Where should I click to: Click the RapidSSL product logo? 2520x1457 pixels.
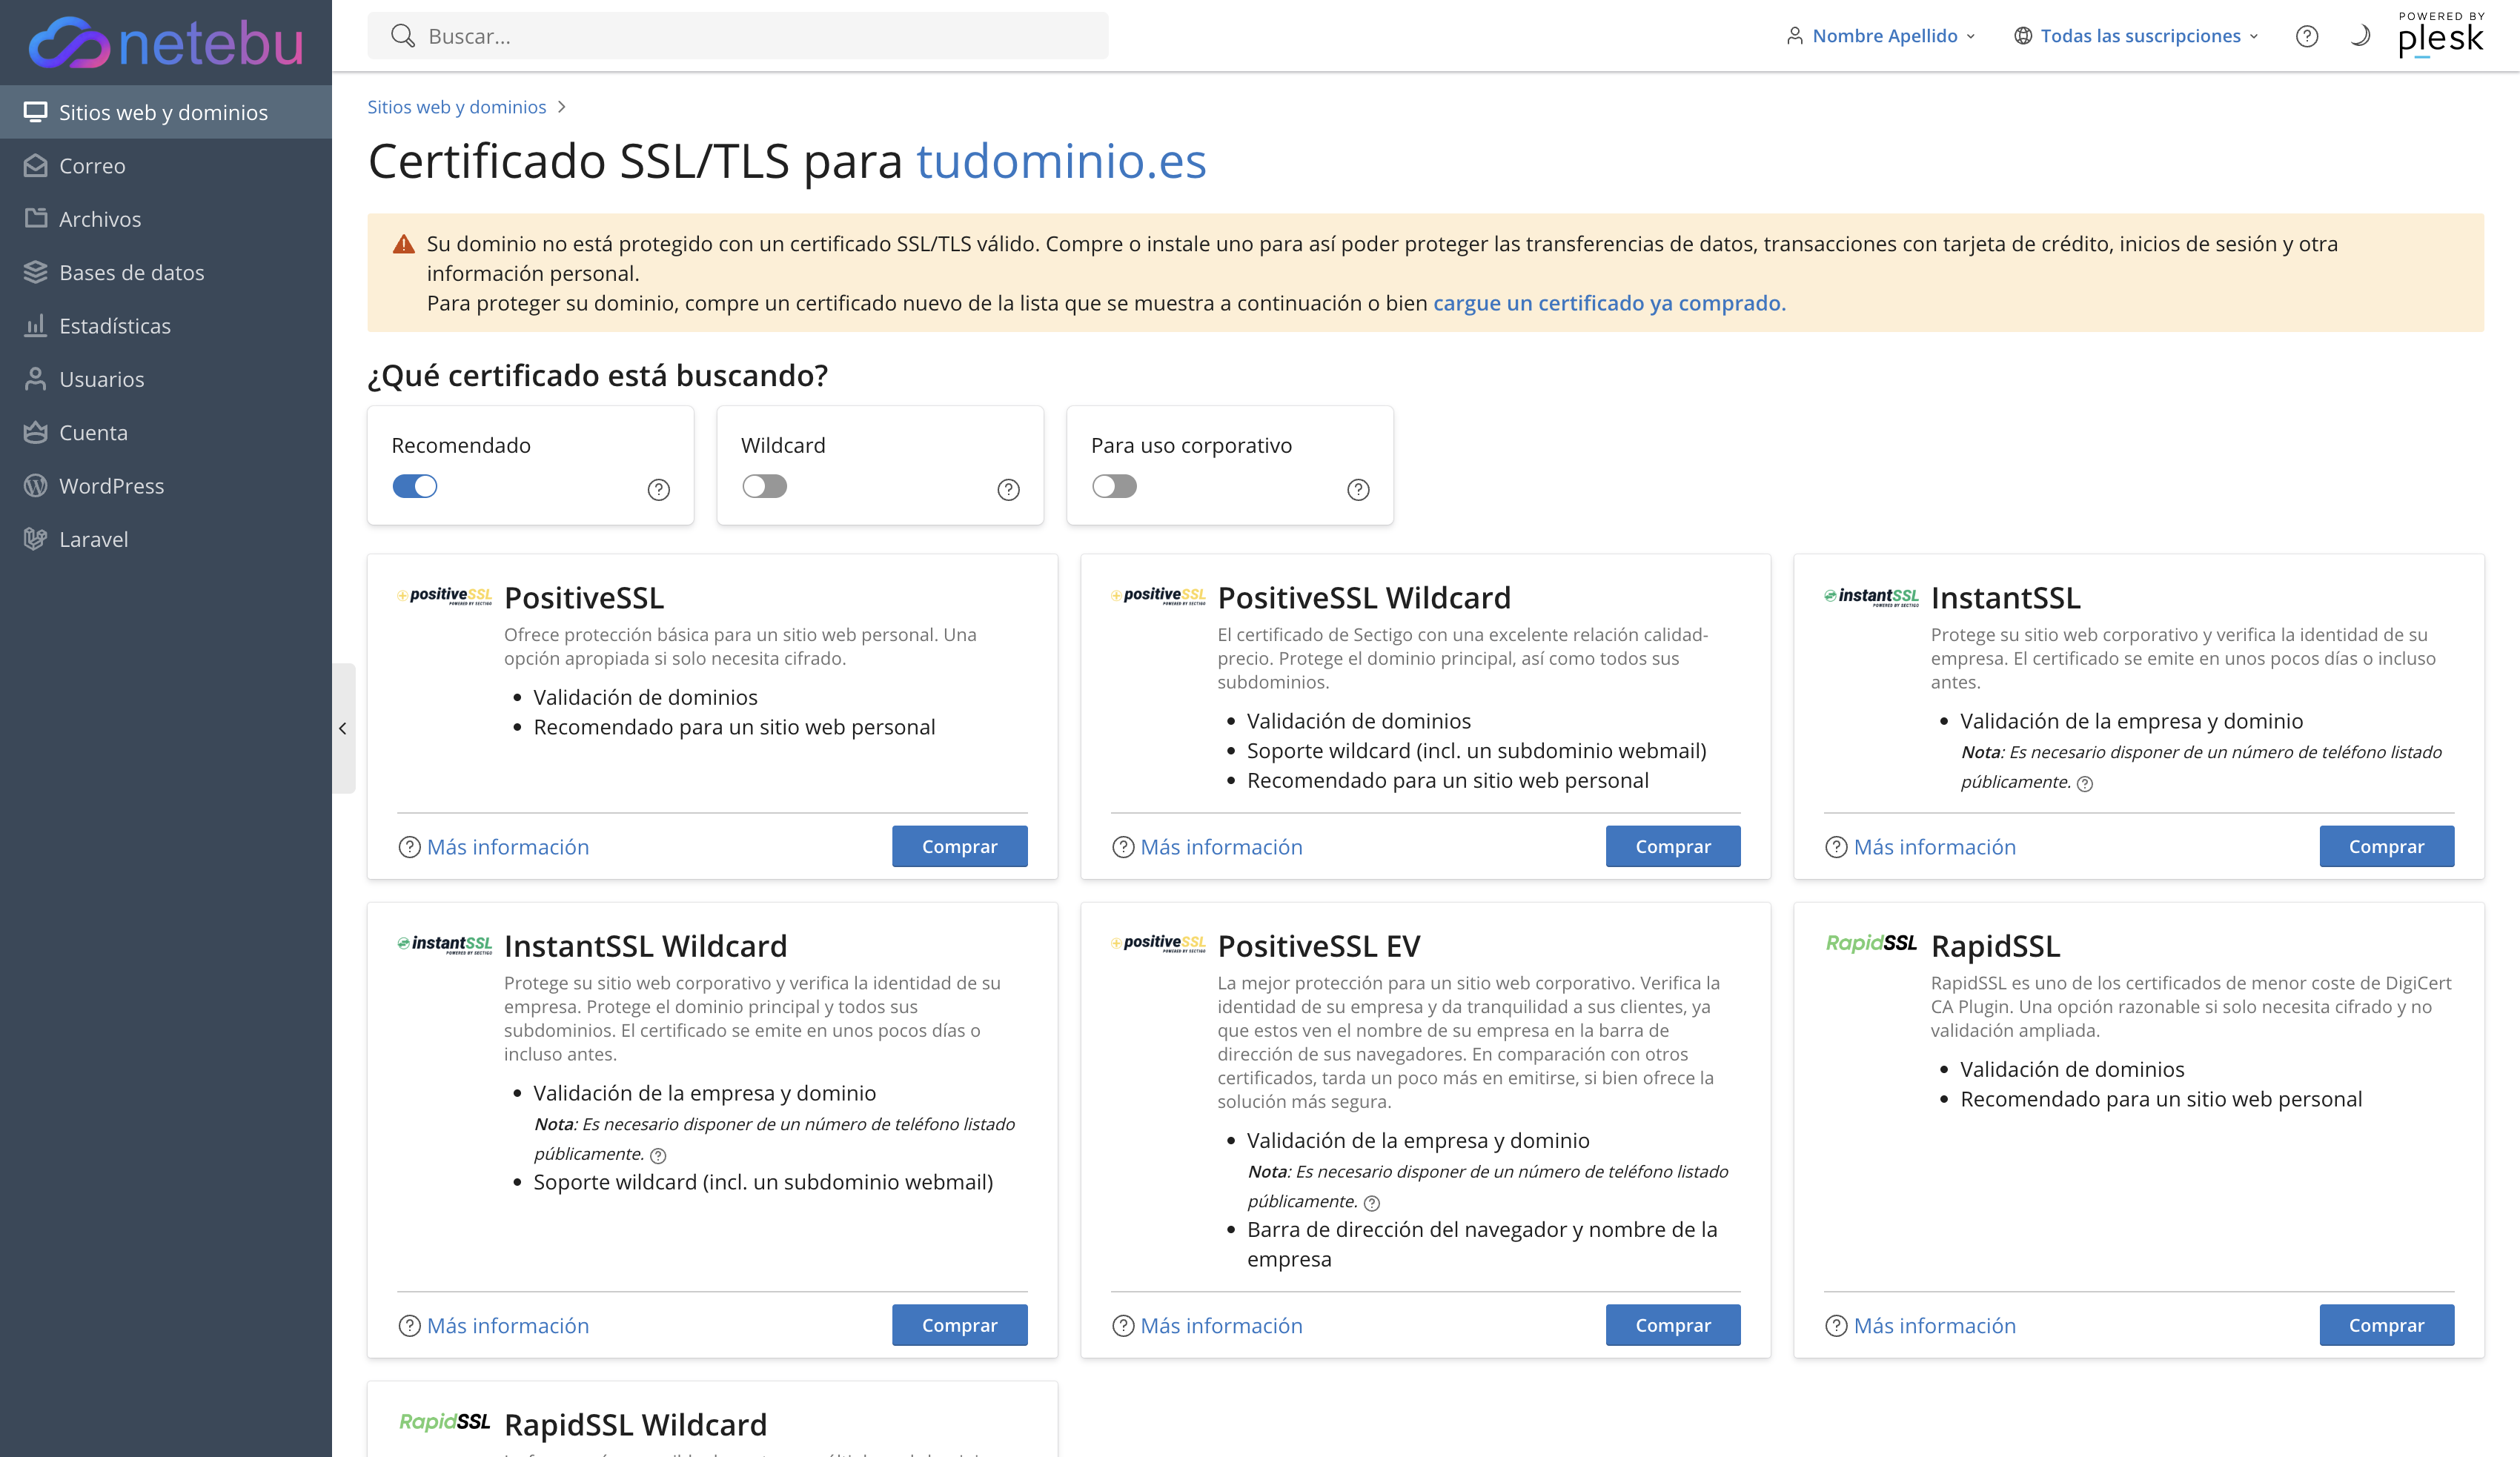[1871, 943]
